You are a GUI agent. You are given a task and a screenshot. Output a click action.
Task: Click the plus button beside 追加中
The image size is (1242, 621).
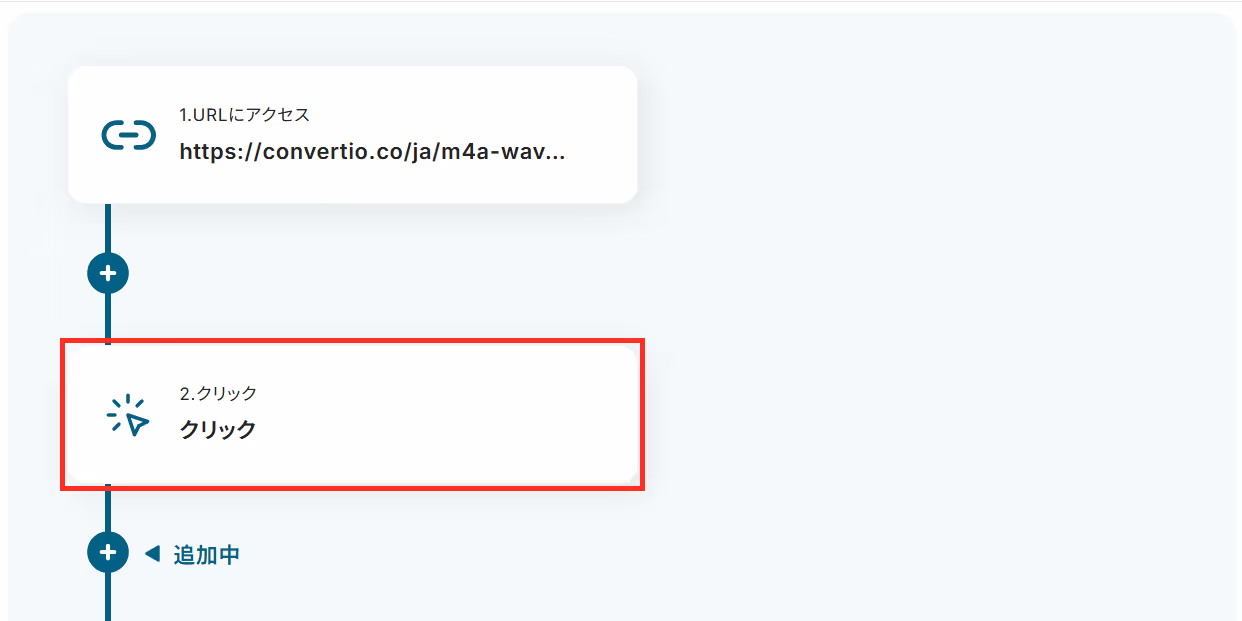click(108, 552)
